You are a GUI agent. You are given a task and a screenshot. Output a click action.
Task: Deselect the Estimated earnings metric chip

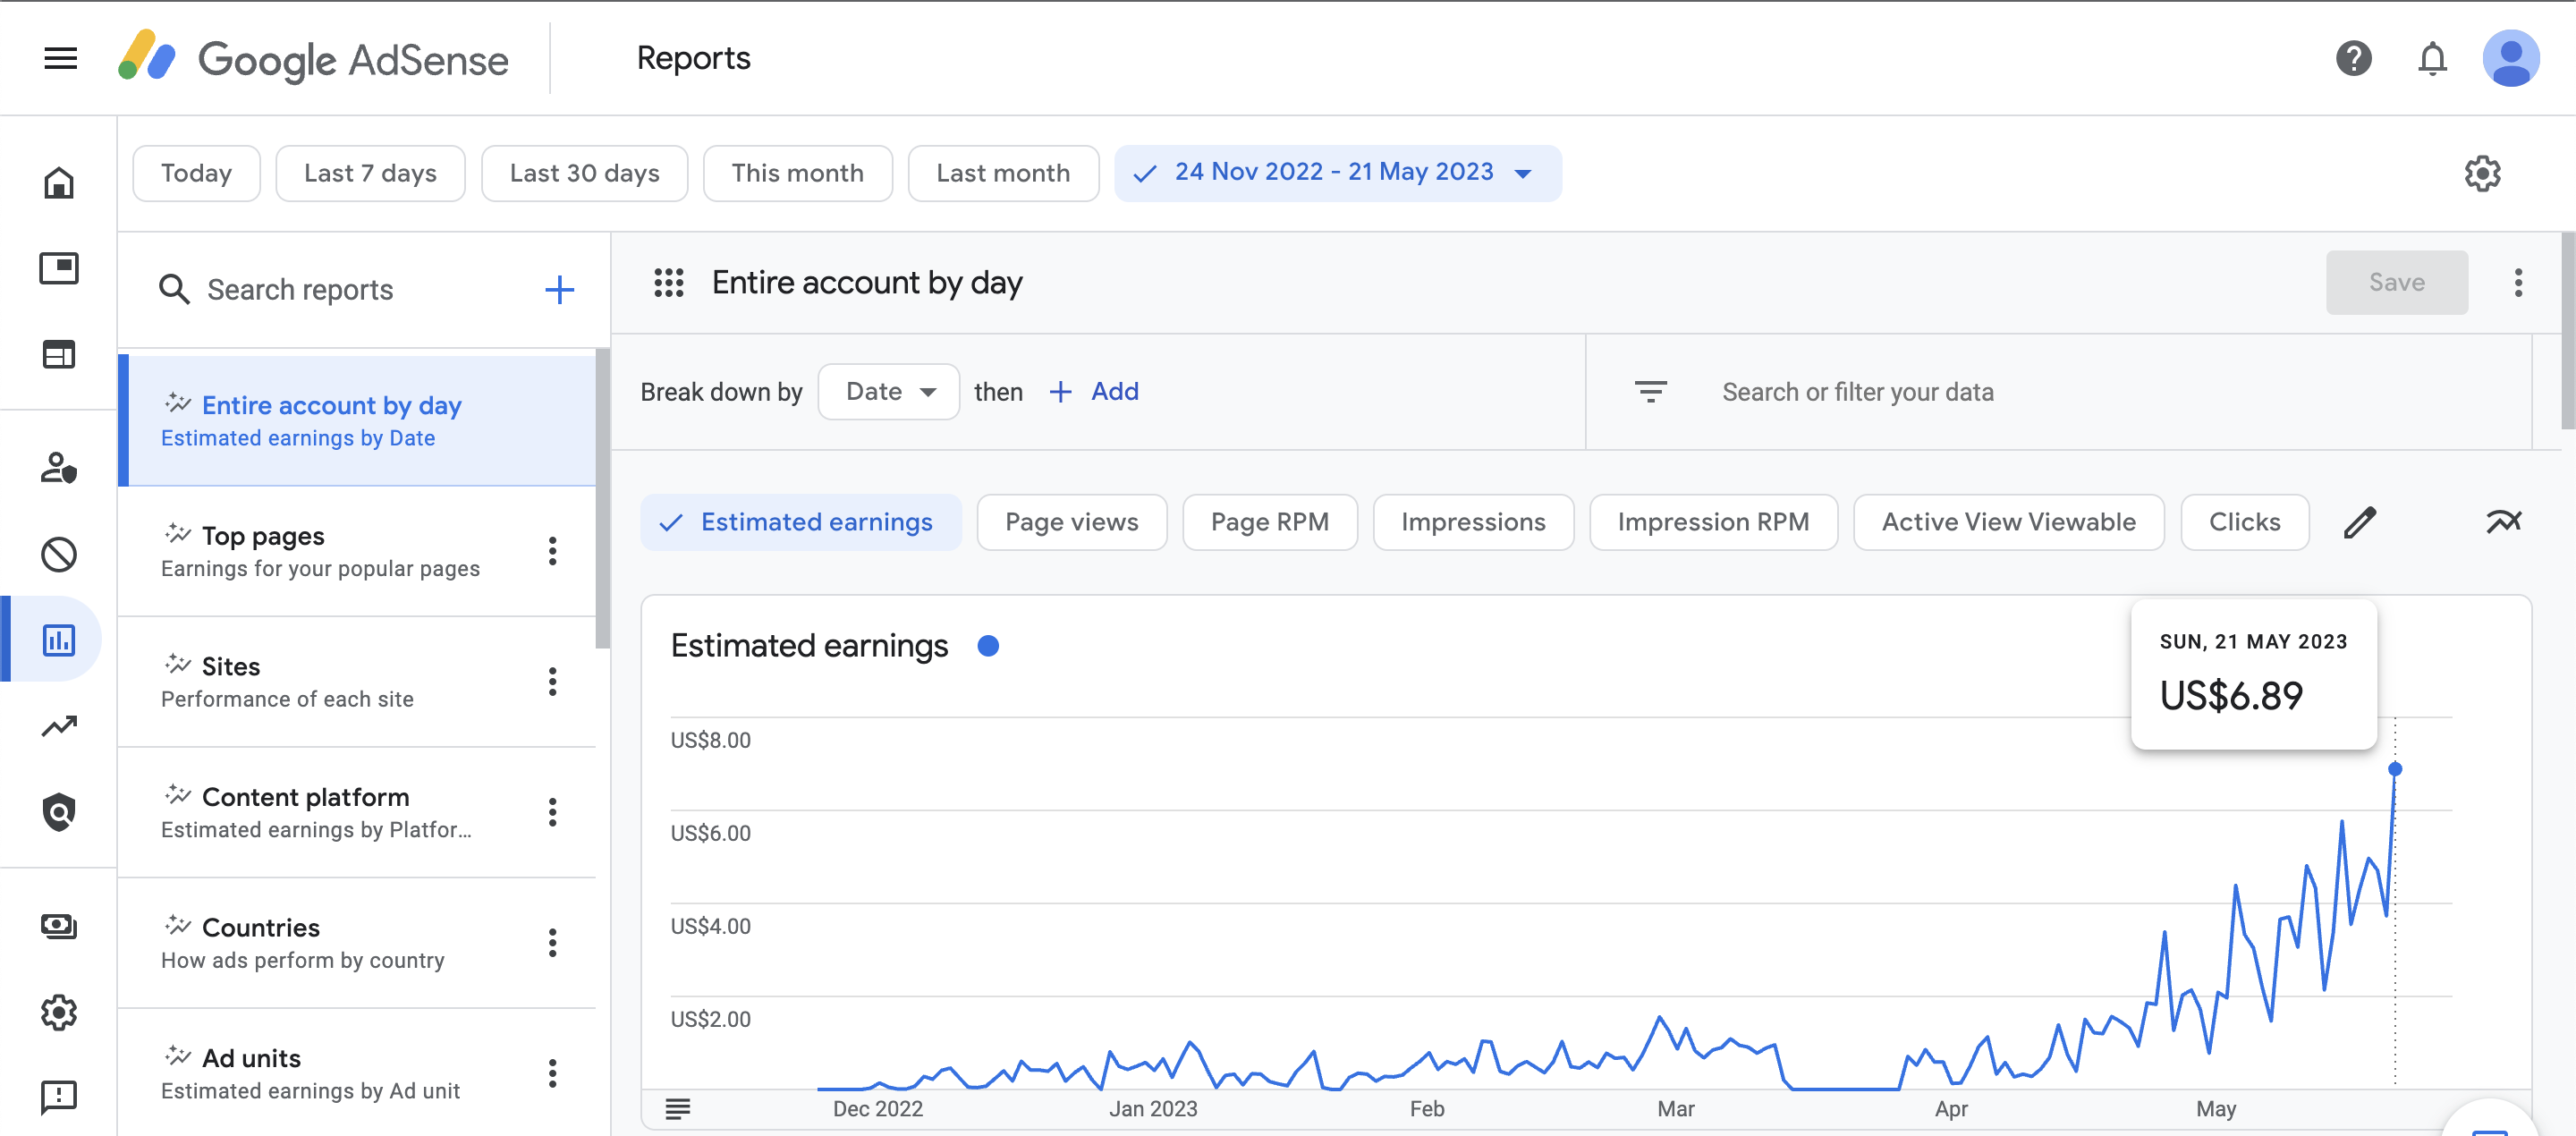pos(800,522)
